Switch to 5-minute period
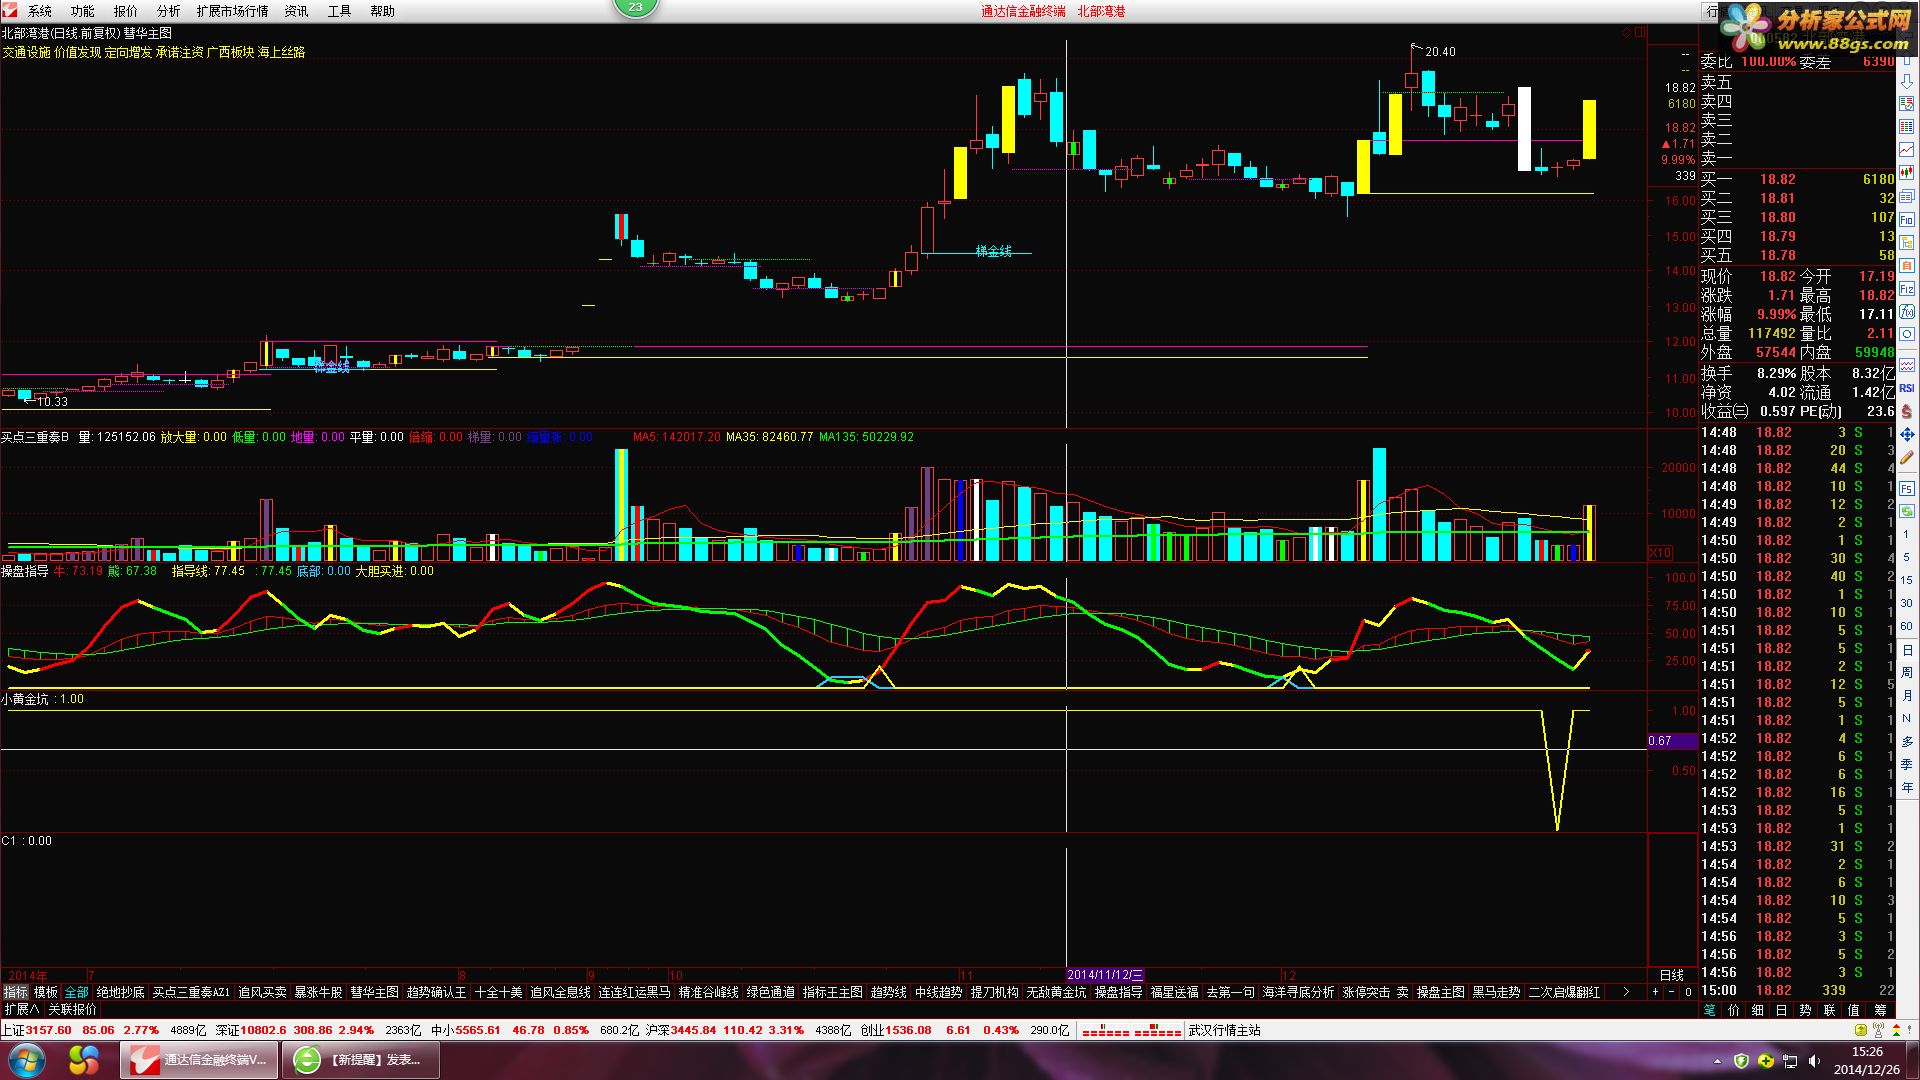This screenshot has height=1080, width=1920. click(x=1907, y=558)
